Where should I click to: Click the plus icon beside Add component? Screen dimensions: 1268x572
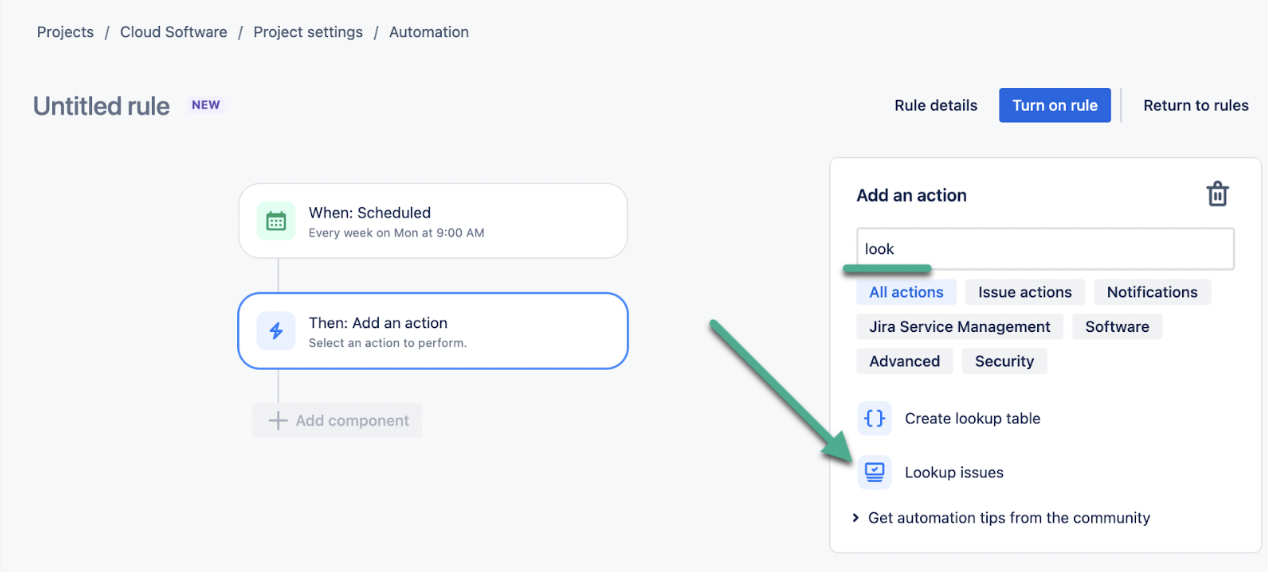(278, 420)
